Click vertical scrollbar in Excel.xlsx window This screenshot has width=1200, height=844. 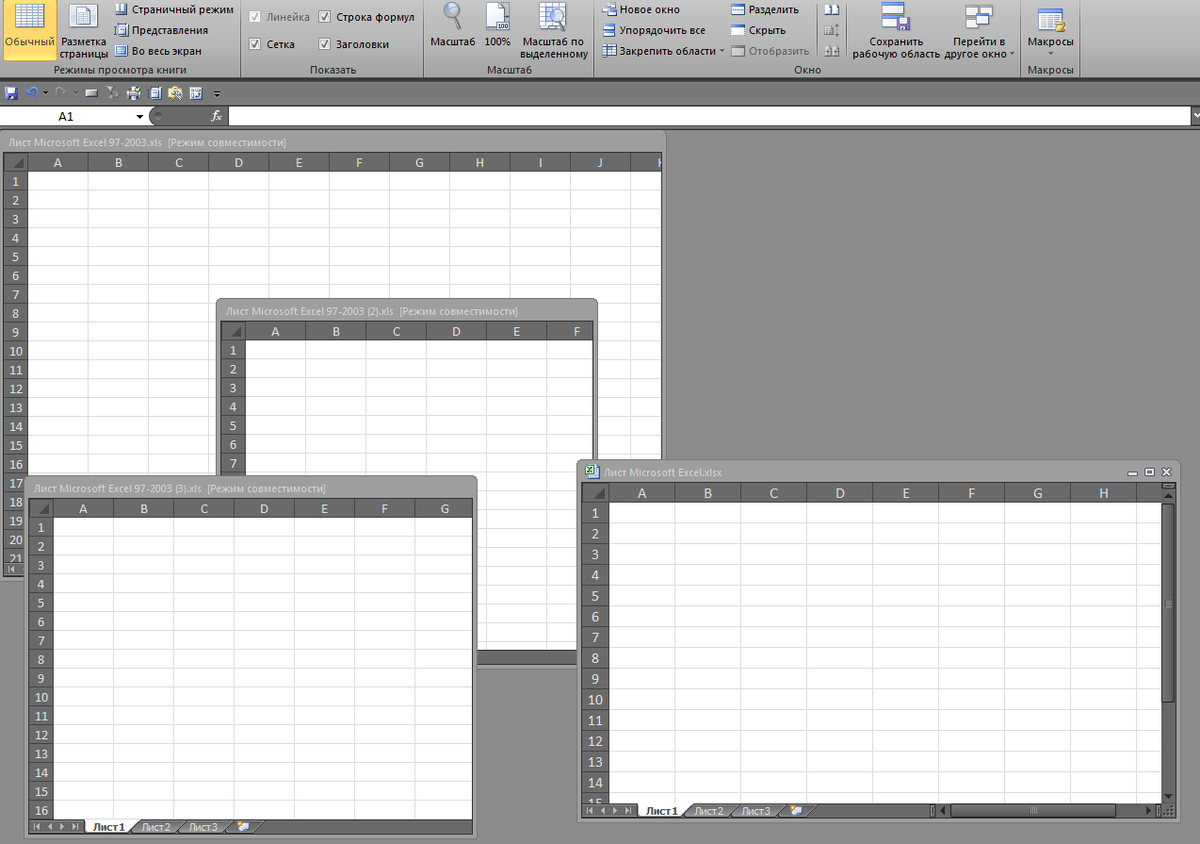coord(1168,603)
